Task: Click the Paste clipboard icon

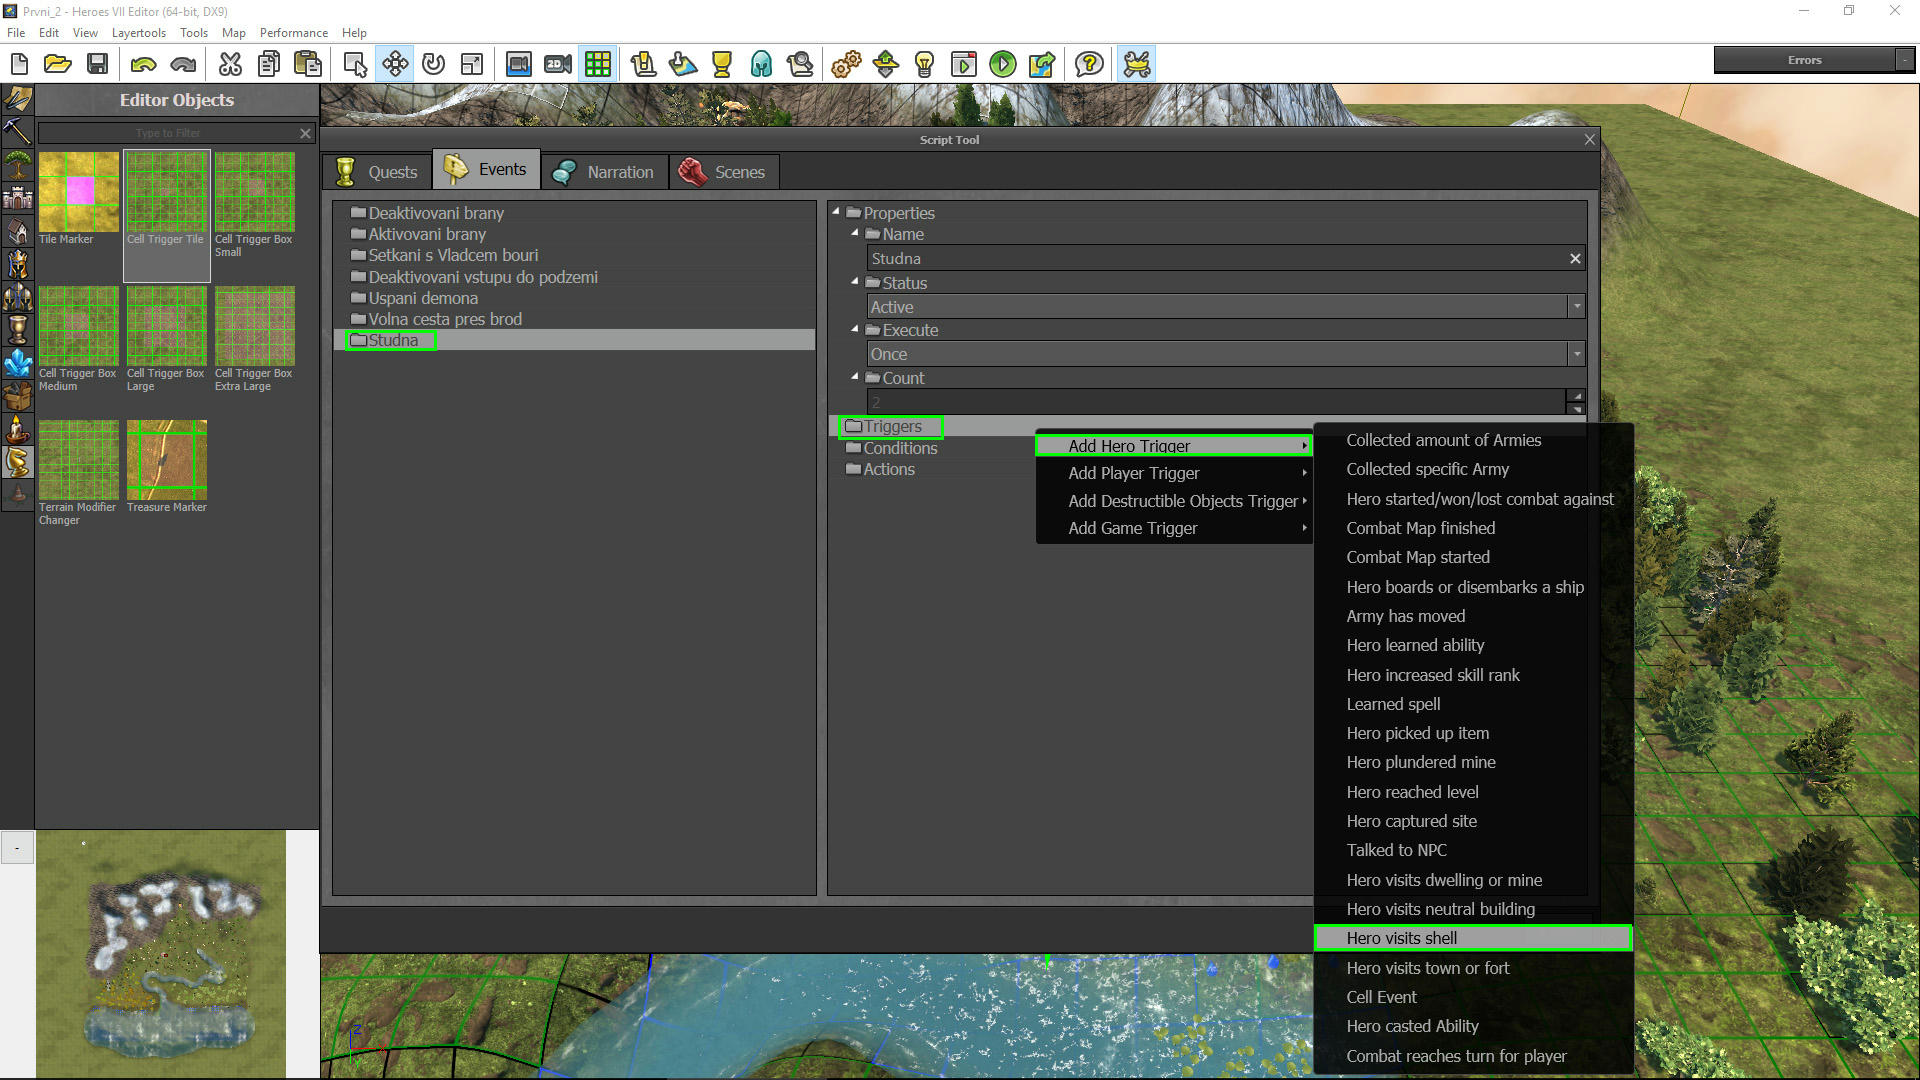Action: 308,65
